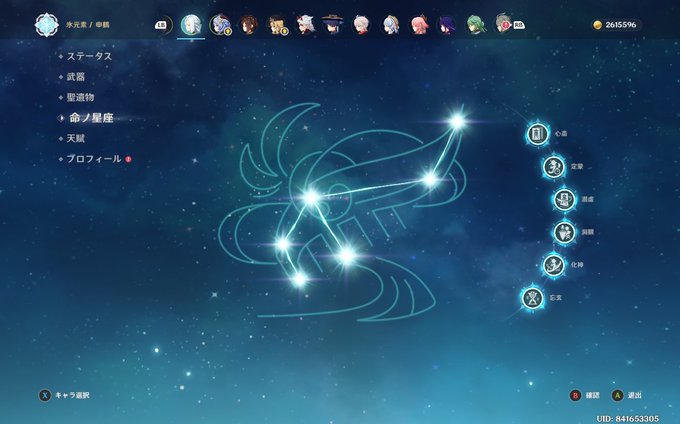
Task: Click the キャラ選択 button label
Action: point(72,395)
